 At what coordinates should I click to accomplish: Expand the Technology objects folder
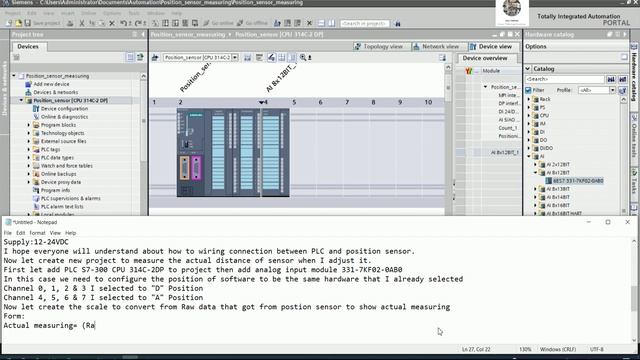tap(29, 133)
